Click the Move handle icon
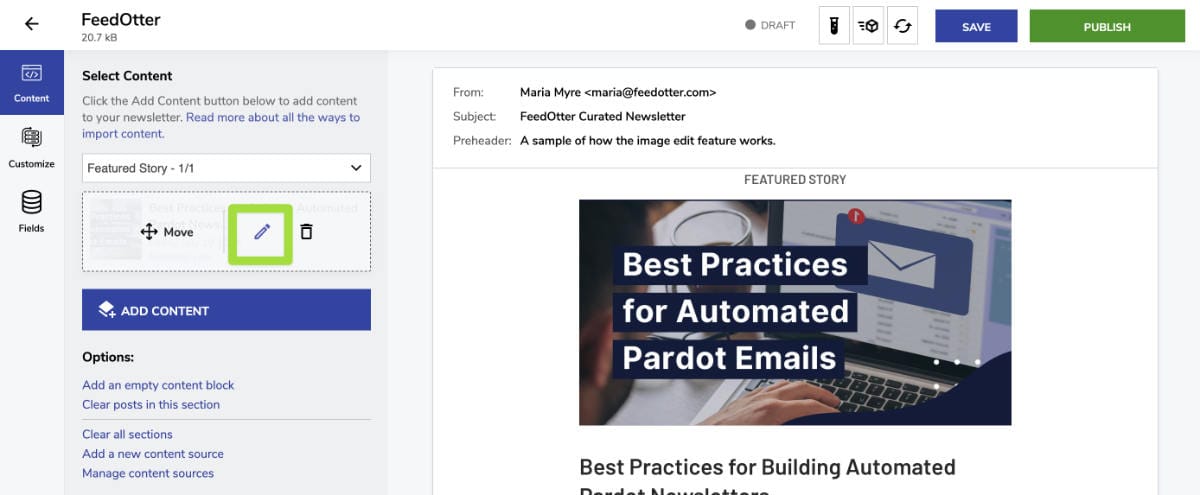This screenshot has height=495, width=1200. tap(149, 232)
